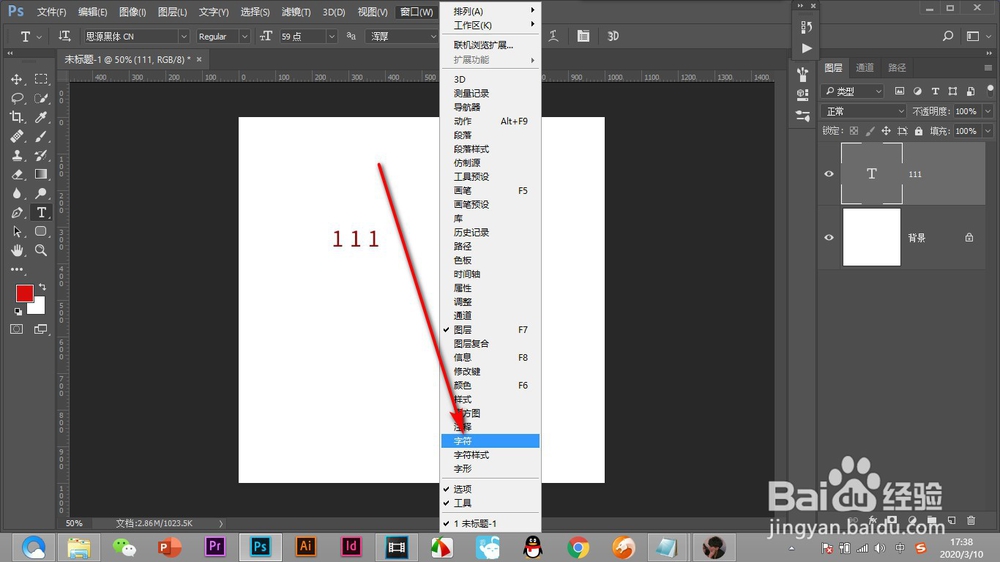Click the red foreground color swatch
Image resolution: width=1000 pixels, height=562 pixels.
pos(25,293)
